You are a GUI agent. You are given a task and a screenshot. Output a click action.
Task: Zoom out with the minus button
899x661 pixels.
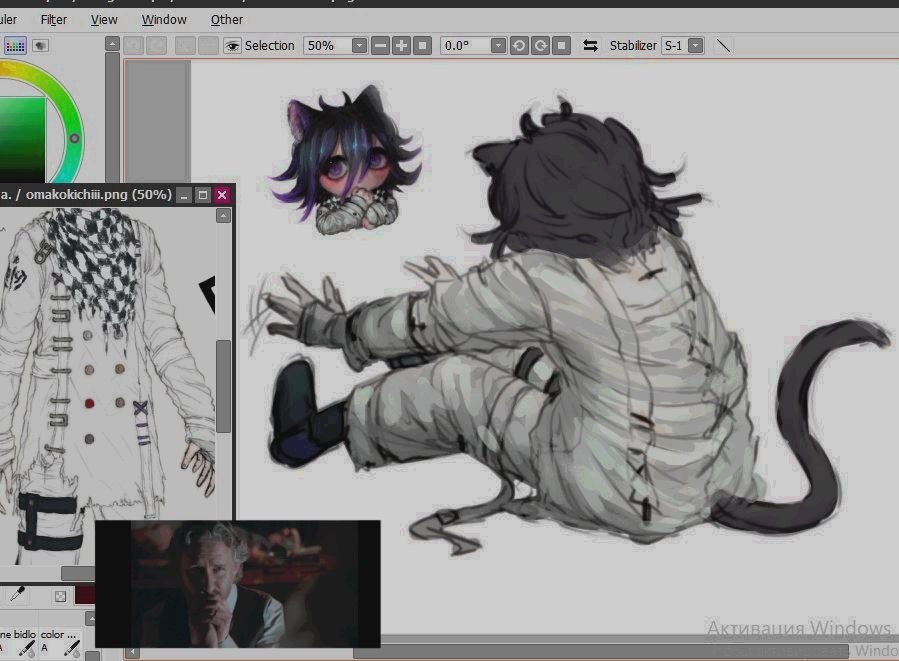coord(380,46)
